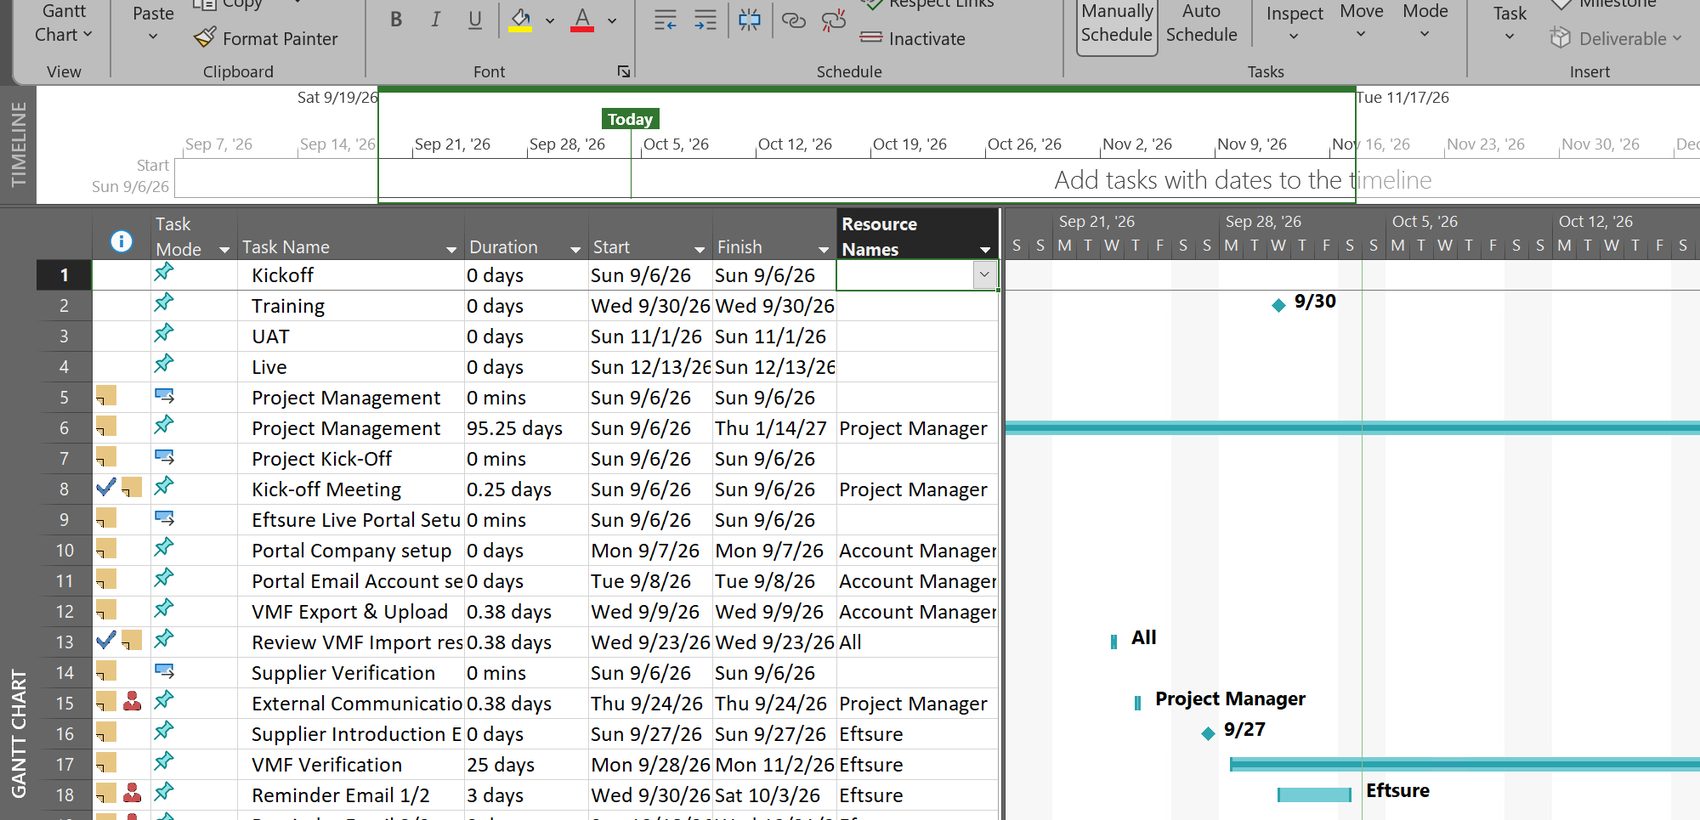Open Task Name column filter dropdown

[451, 248]
